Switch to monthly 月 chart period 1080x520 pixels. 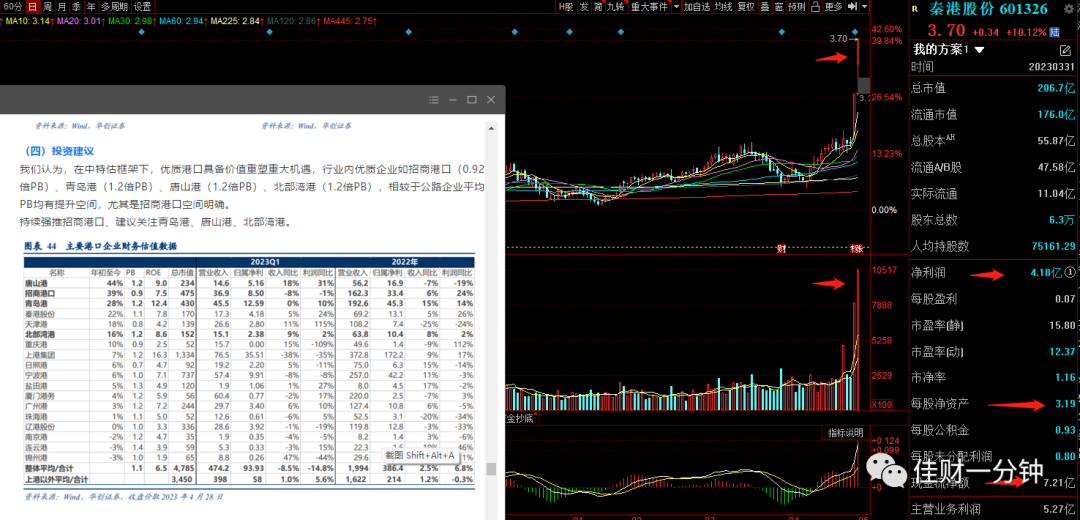62,7
